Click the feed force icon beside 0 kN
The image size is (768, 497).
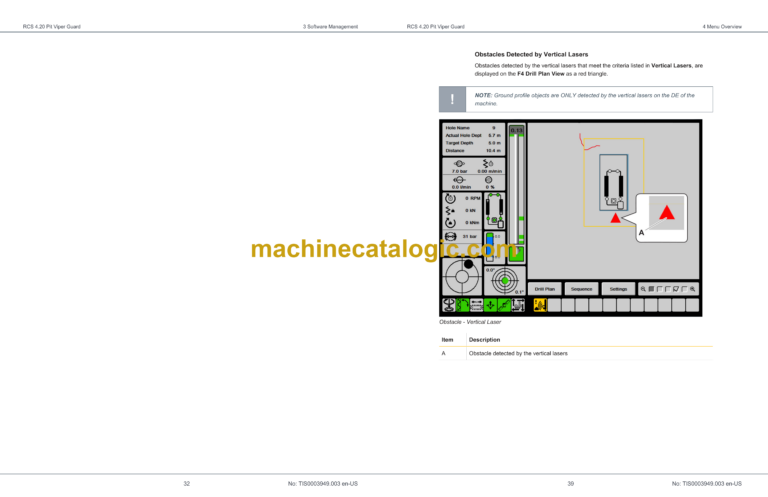click(x=450, y=211)
